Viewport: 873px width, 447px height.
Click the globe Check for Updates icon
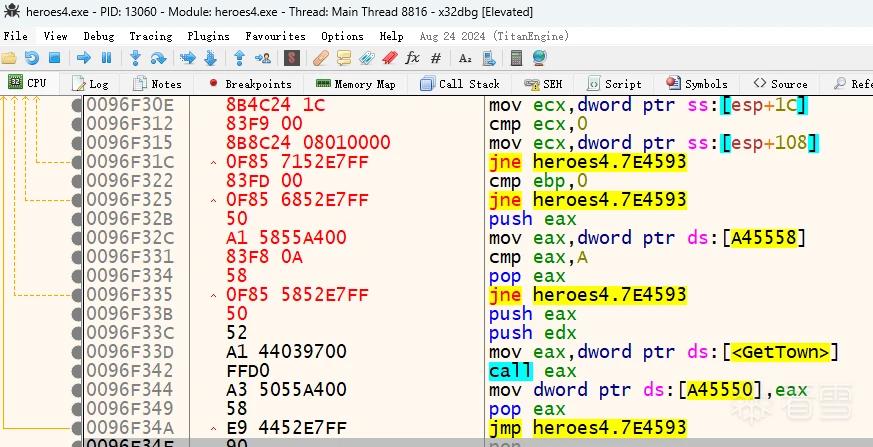pos(540,58)
